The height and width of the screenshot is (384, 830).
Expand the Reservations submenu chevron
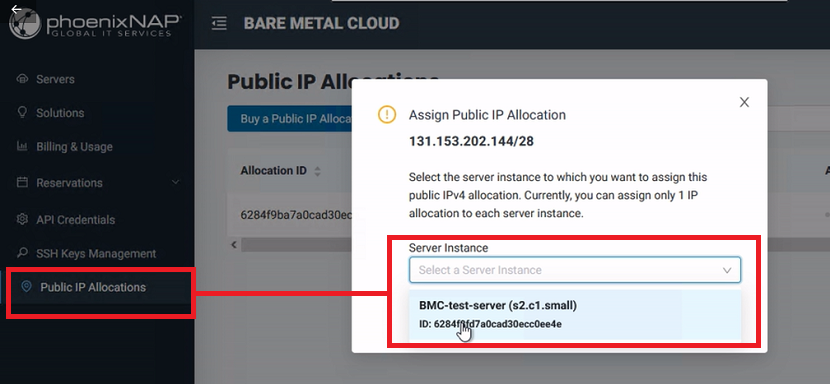point(176,182)
